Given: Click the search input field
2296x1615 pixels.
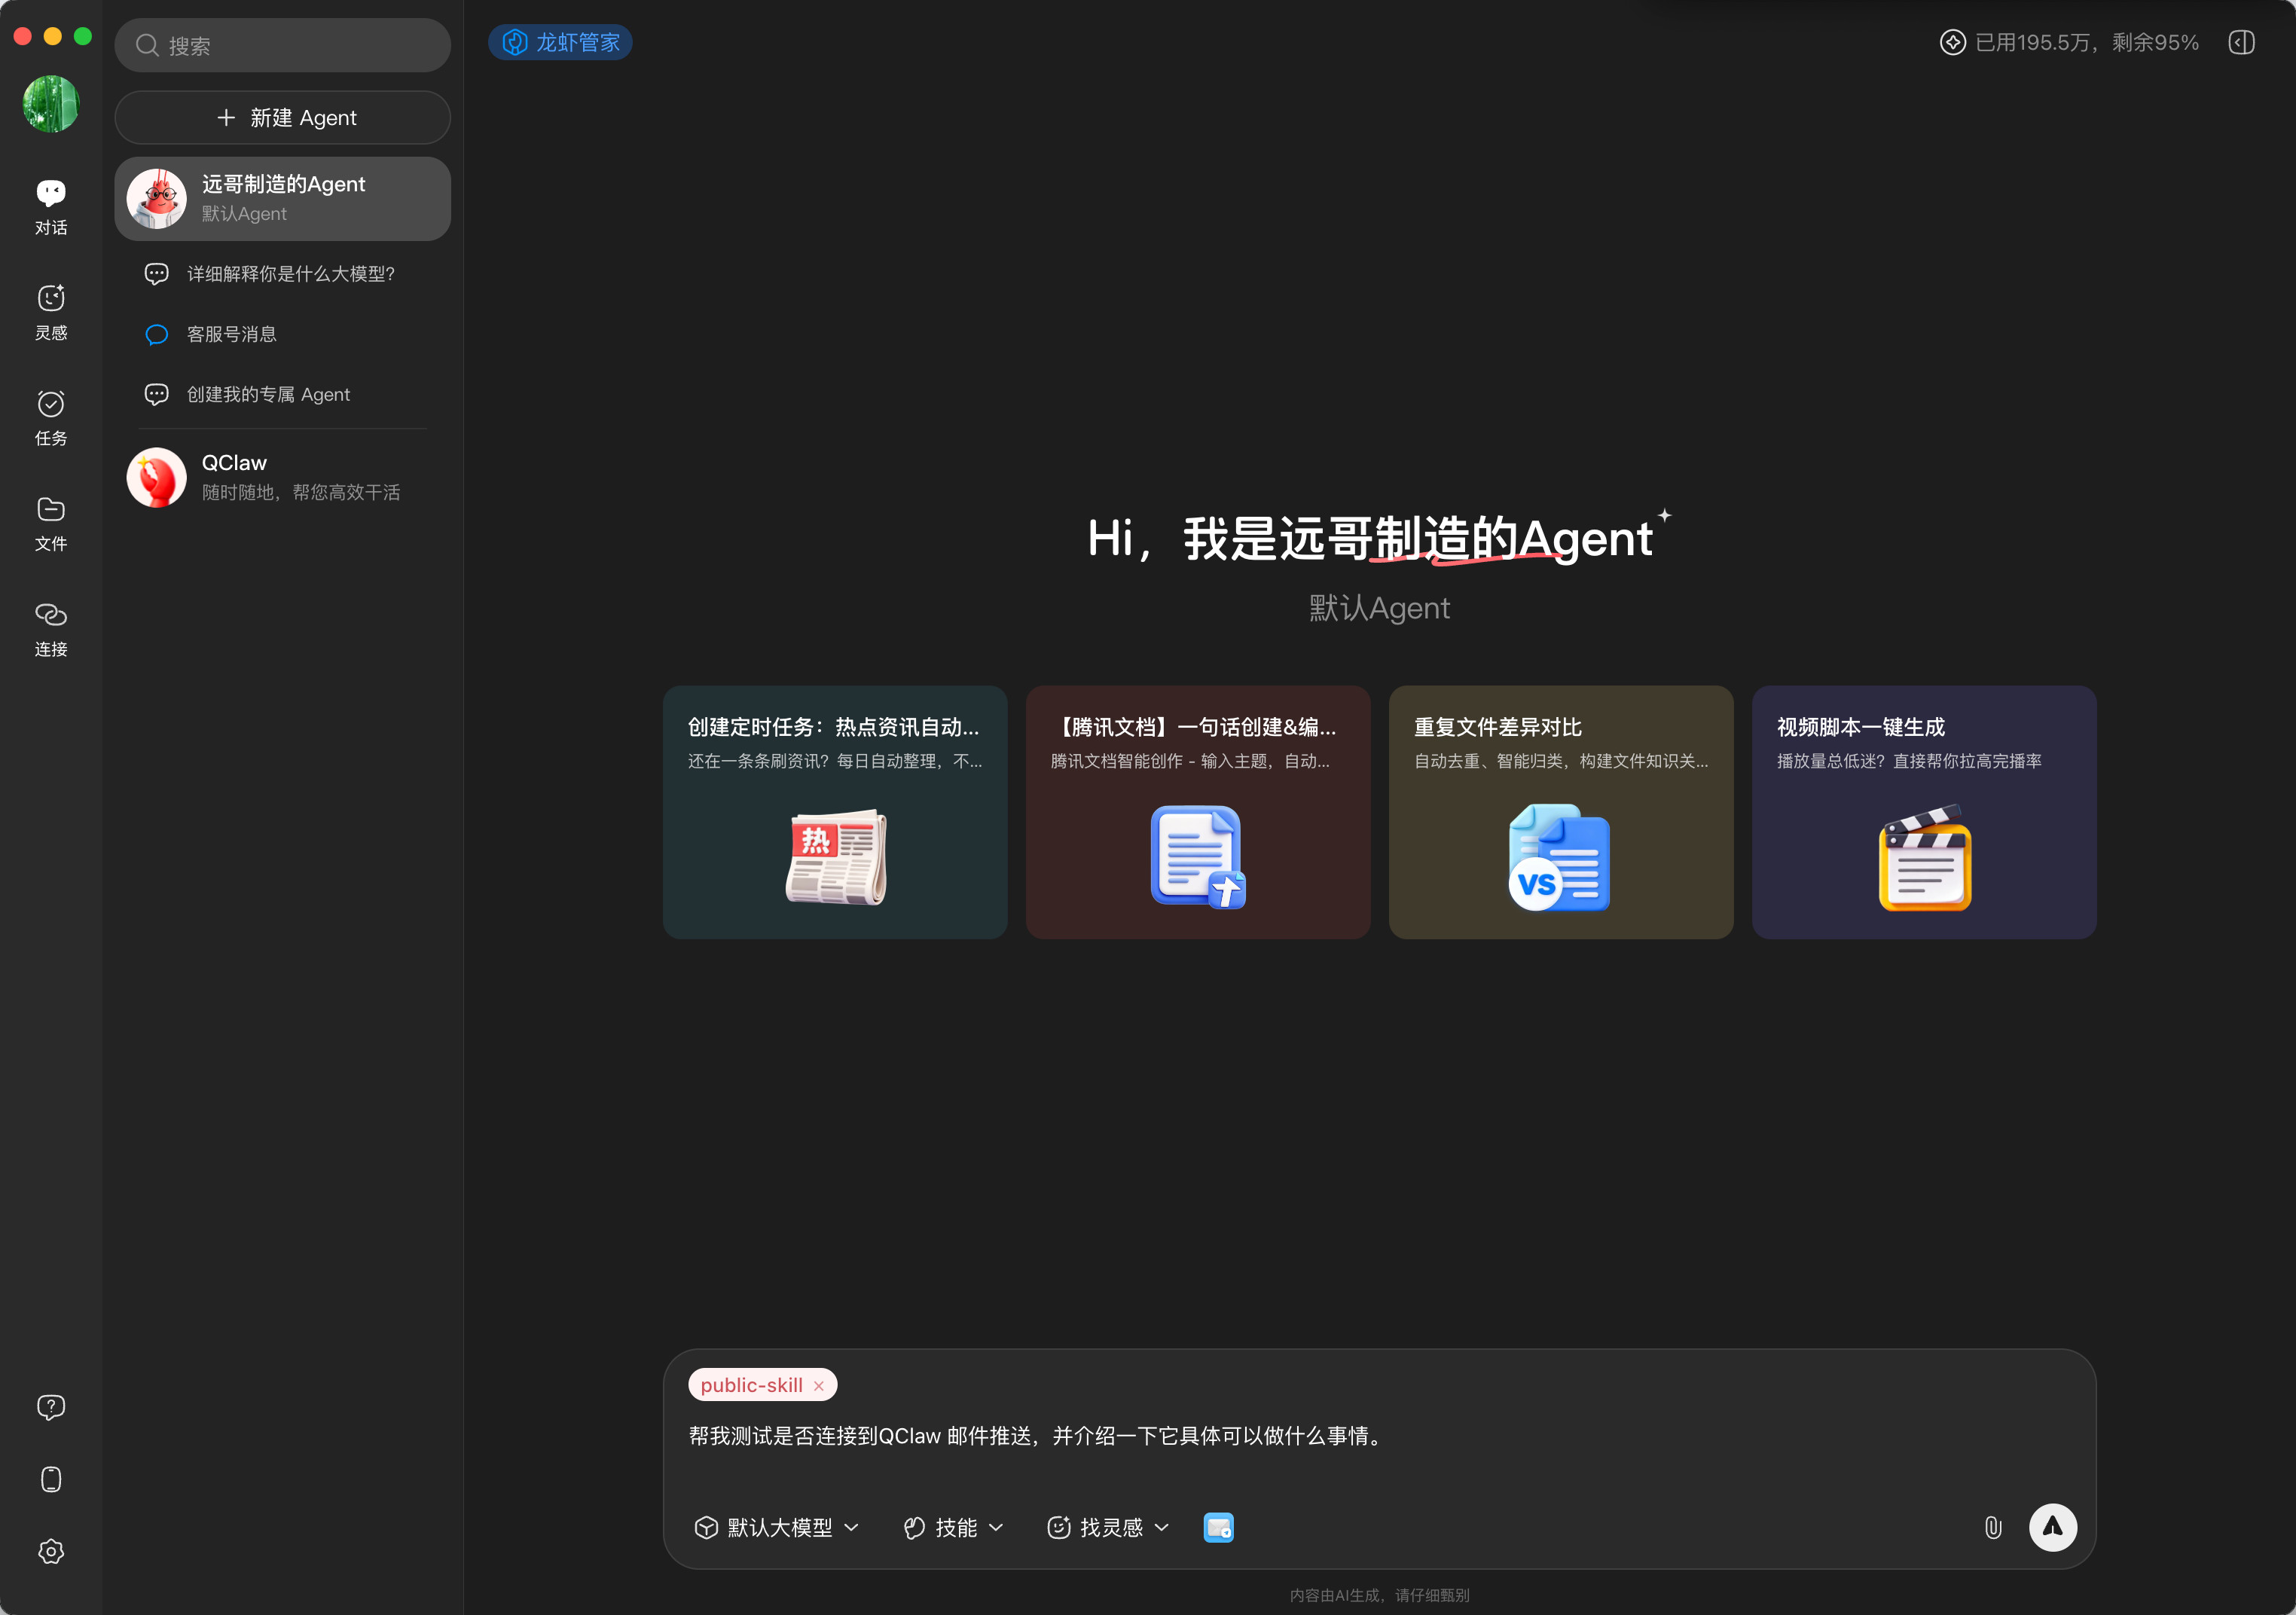Looking at the screenshot, I should (x=283, y=46).
